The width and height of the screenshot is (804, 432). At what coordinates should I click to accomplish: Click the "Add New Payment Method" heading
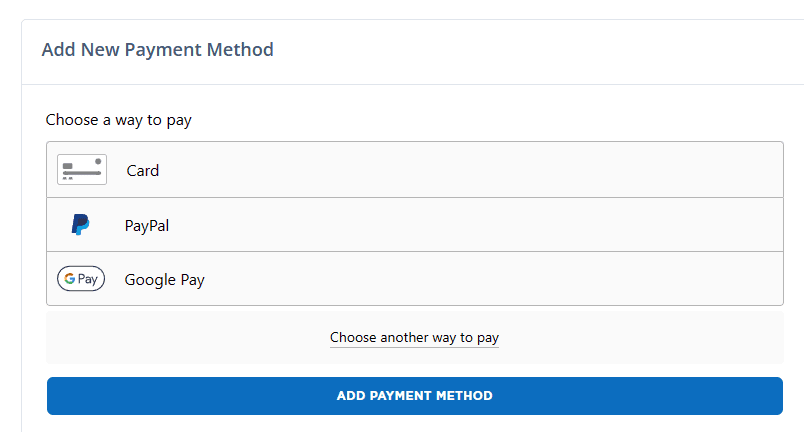pos(157,50)
